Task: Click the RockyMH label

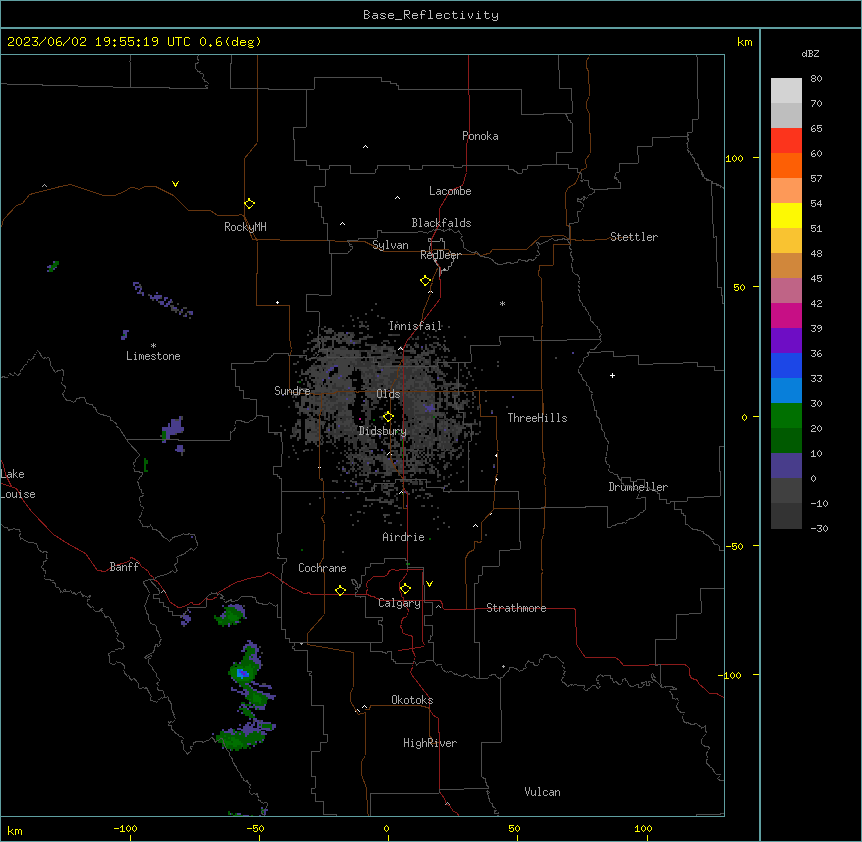Action: 245,227
